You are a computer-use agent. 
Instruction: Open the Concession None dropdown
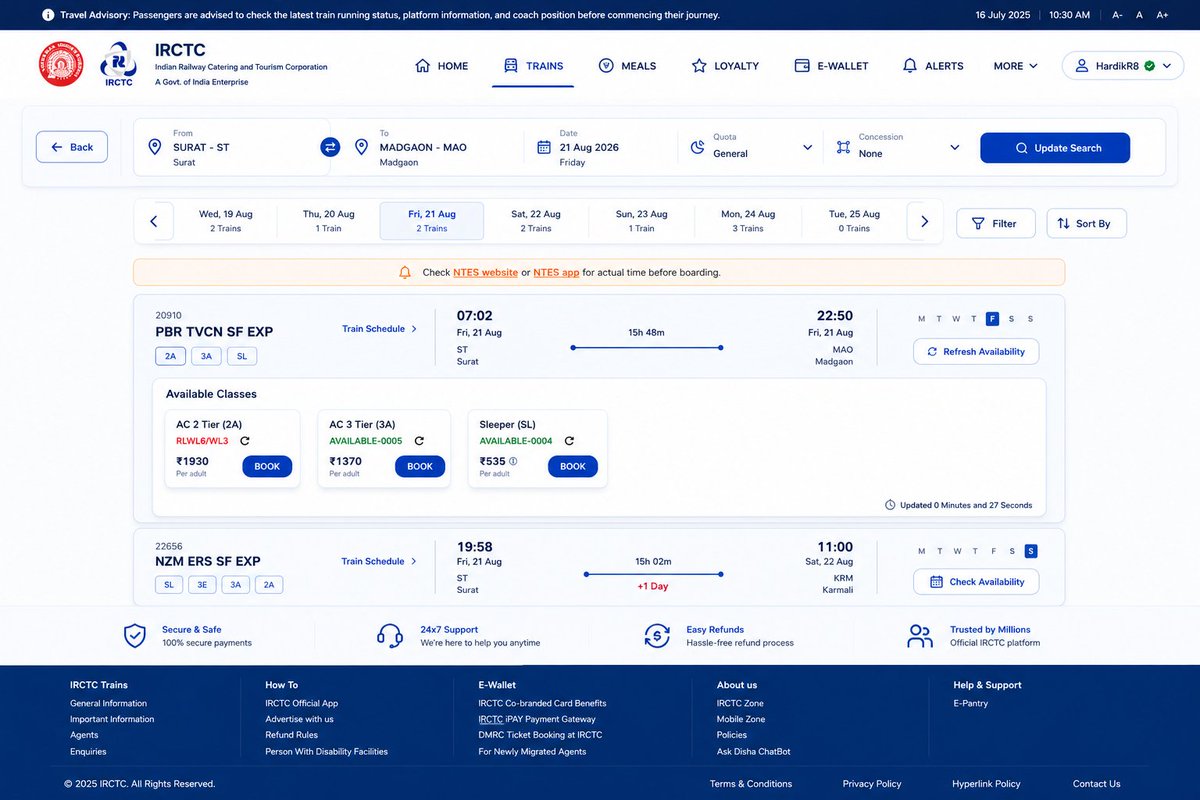(x=896, y=147)
